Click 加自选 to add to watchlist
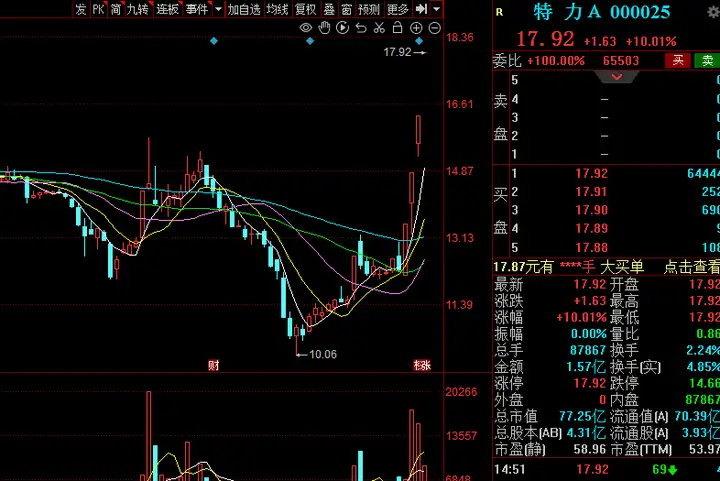Image resolution: width=720 pixels, height=481 pixels. coord(244,9)
